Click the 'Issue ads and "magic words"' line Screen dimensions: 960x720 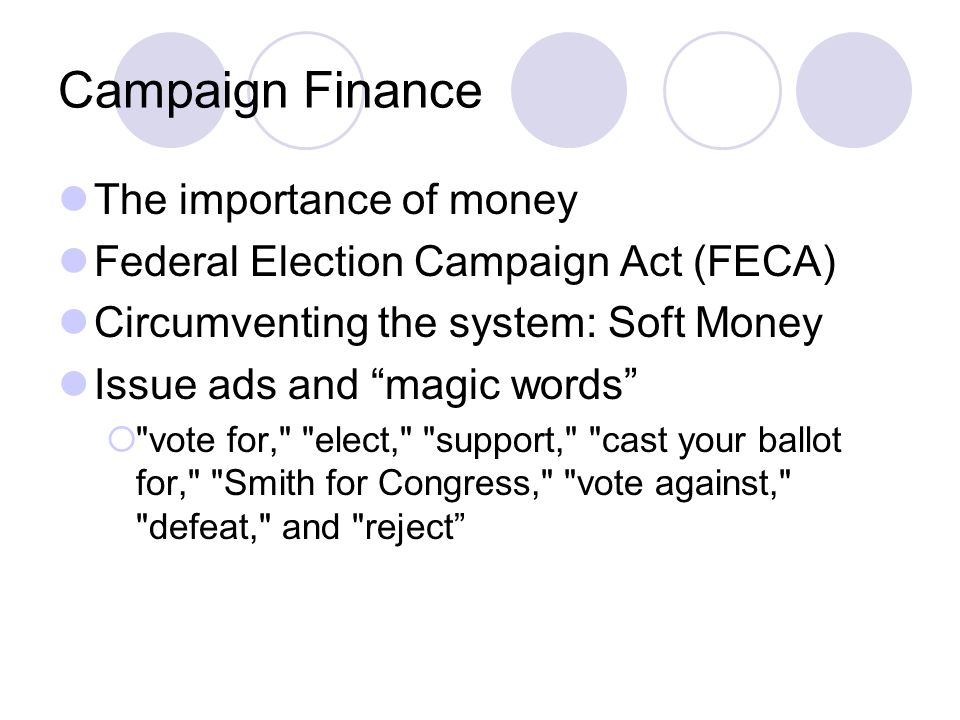(x=366, y=384)
